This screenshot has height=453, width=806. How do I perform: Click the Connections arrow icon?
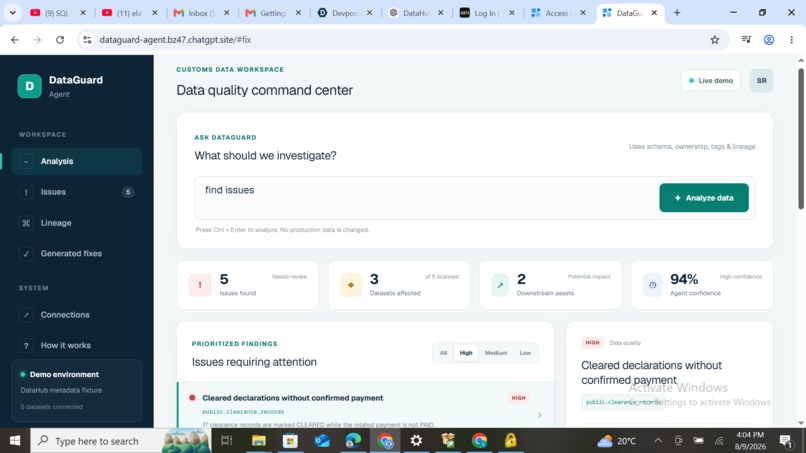coord(26,315)
